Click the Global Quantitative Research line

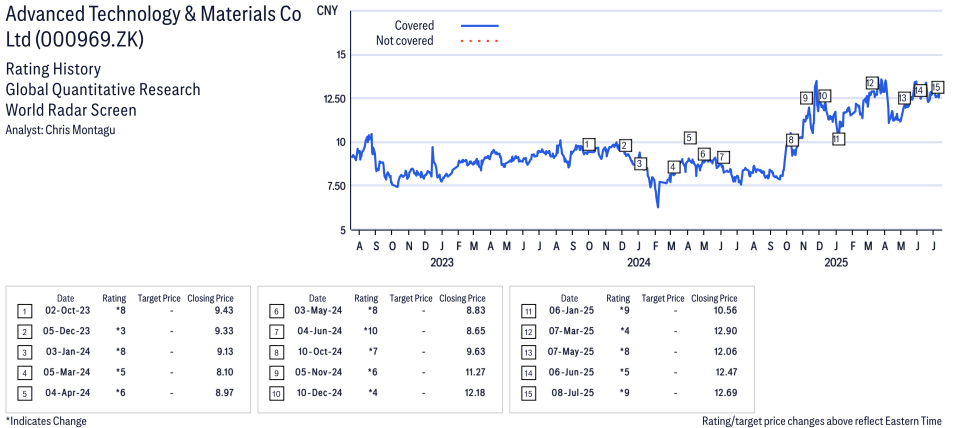point(103,90)
